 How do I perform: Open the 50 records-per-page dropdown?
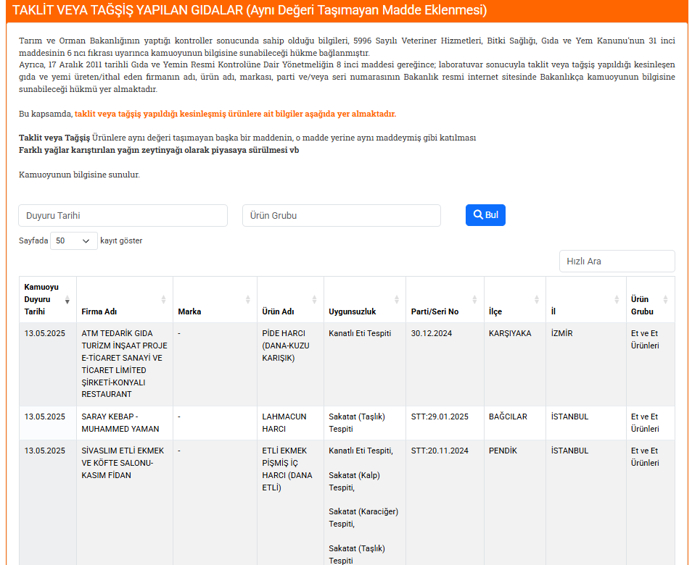[74, 241]
